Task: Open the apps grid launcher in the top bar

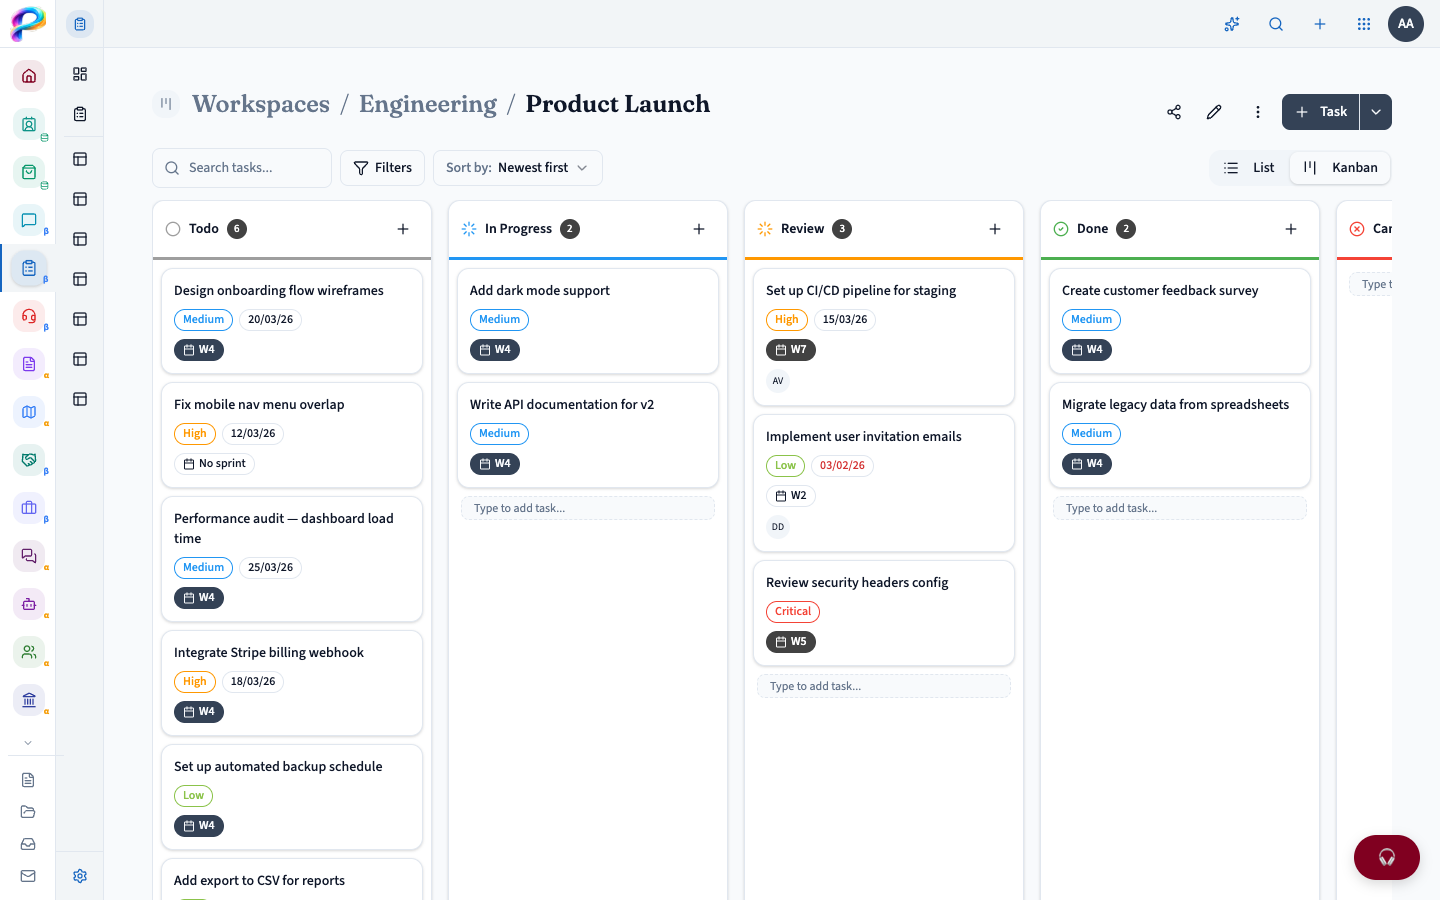Action: point(1363,24)
